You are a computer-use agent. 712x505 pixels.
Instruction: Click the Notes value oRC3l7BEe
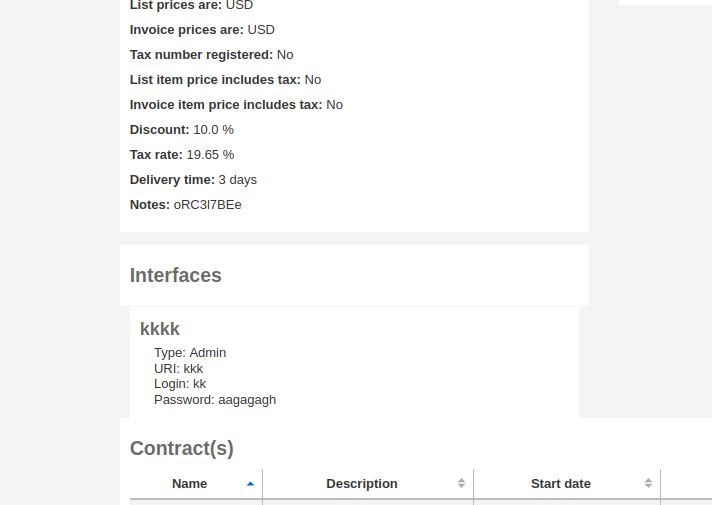207,205
